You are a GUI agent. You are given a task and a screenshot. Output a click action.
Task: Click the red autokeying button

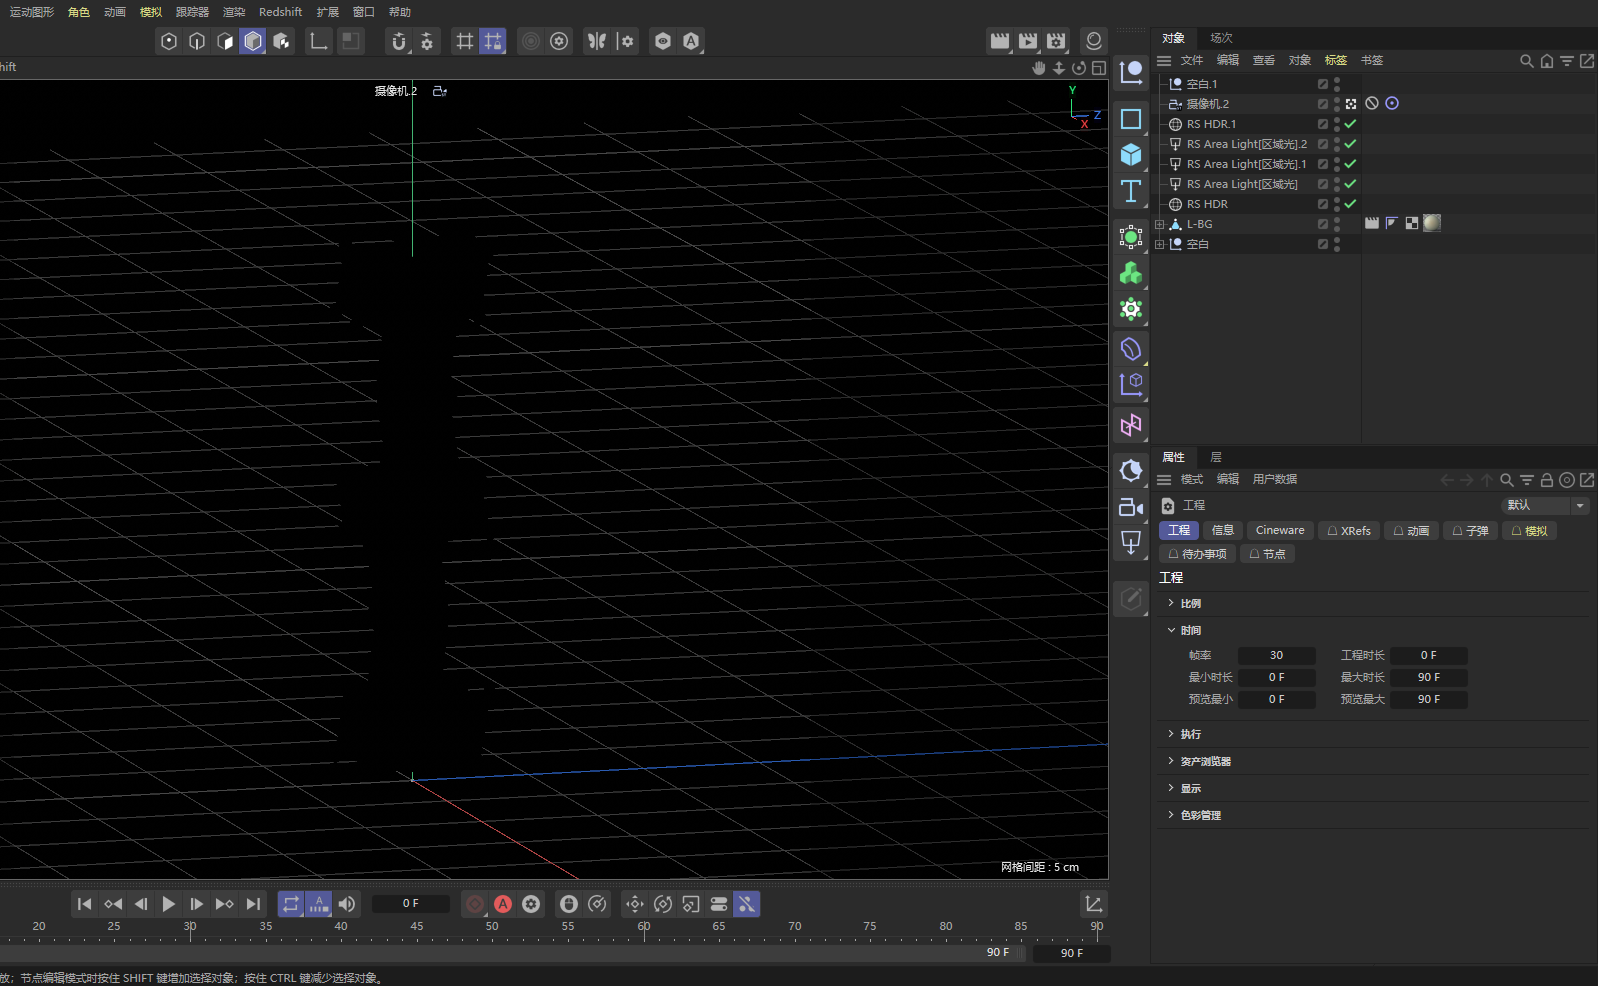tap(503, 904)
